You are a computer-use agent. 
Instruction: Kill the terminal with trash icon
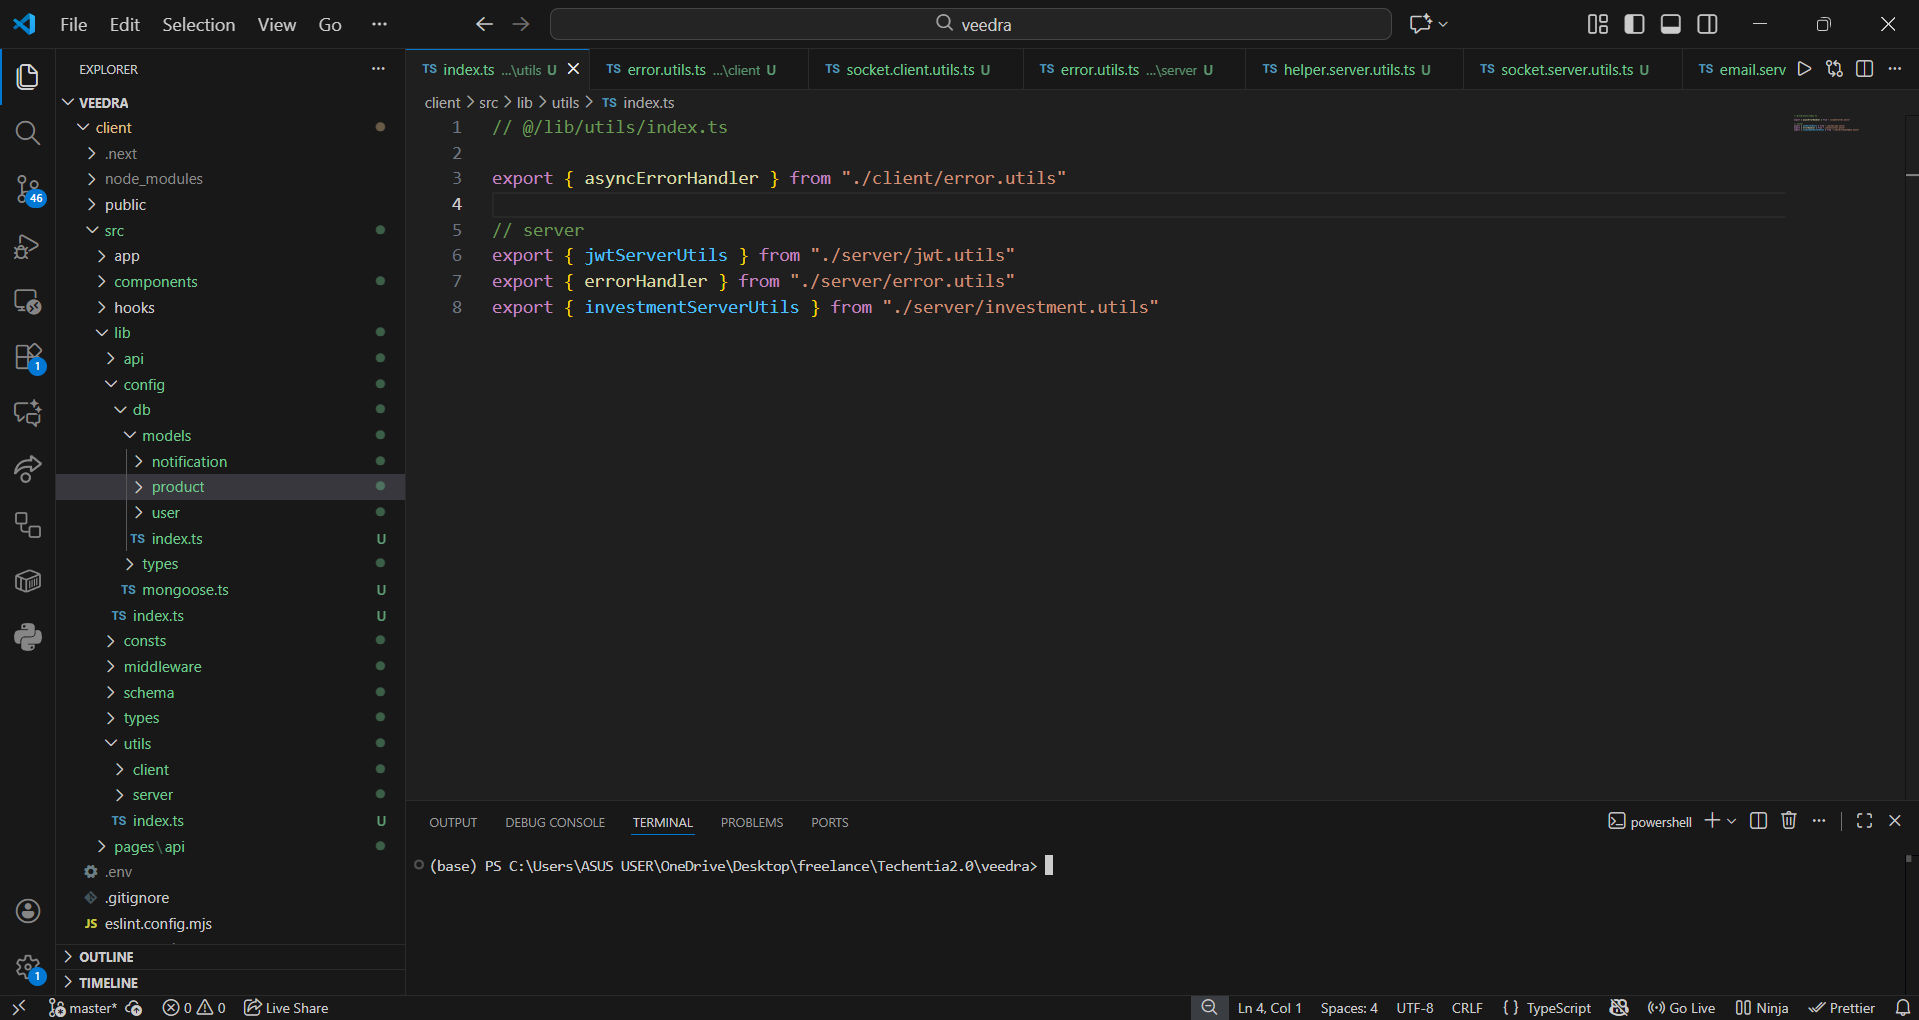(x=1789, y=821)
